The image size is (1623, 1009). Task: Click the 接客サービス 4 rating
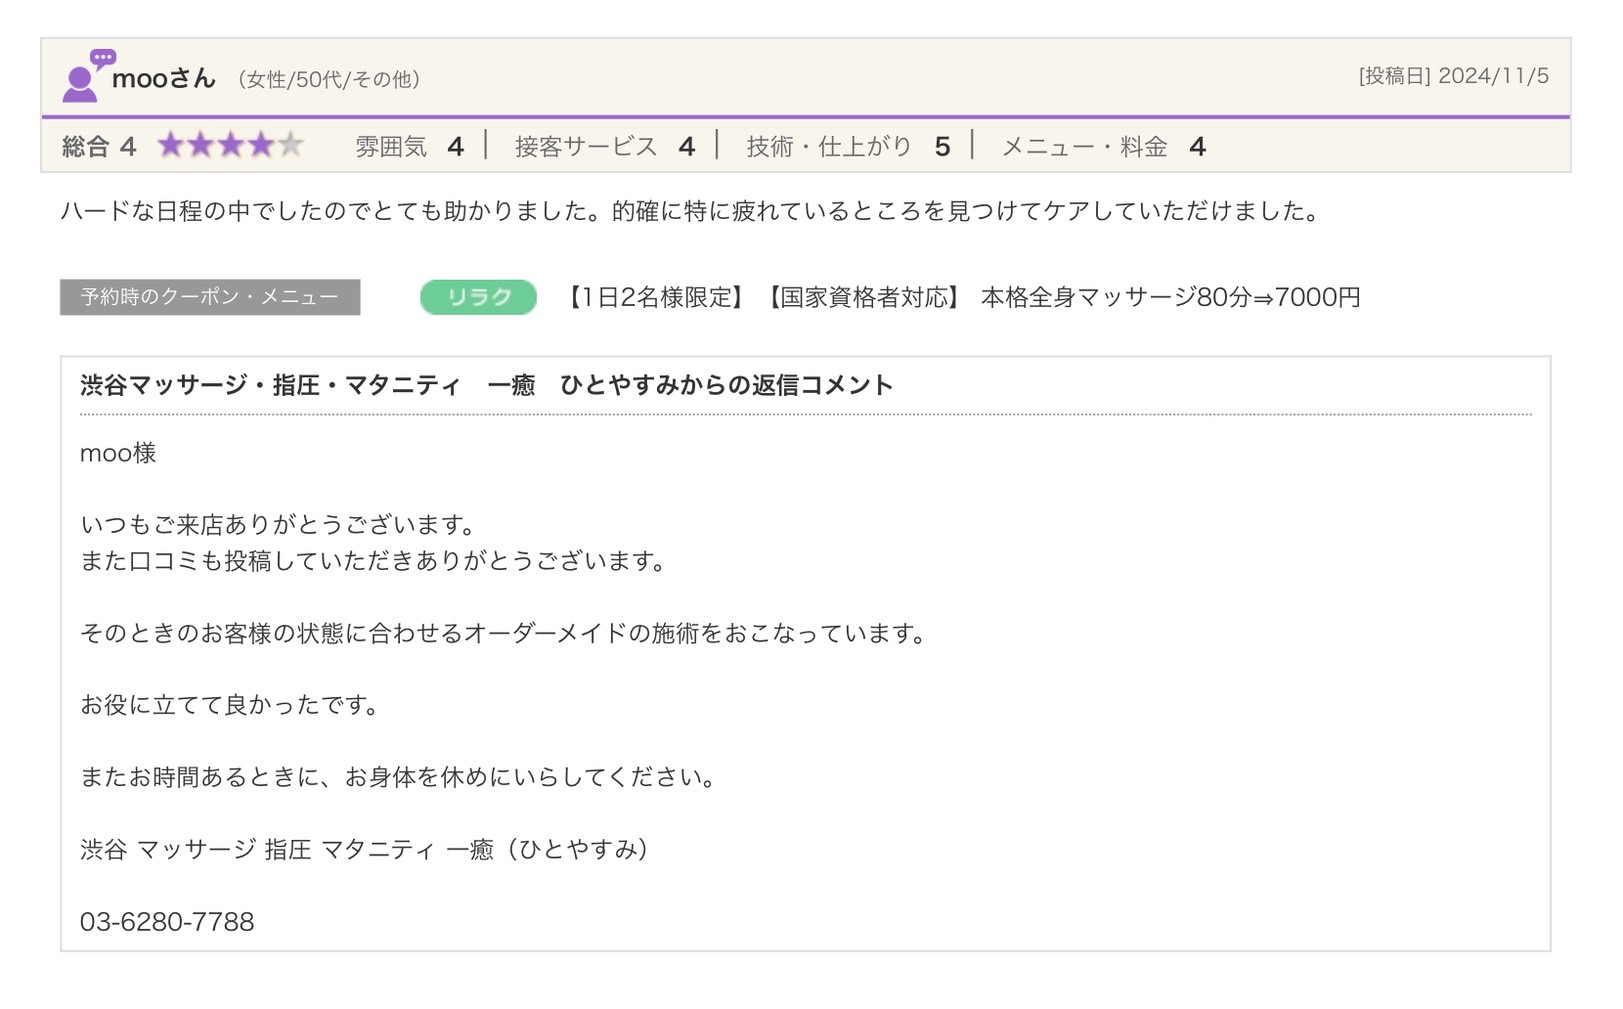point(605,147)
